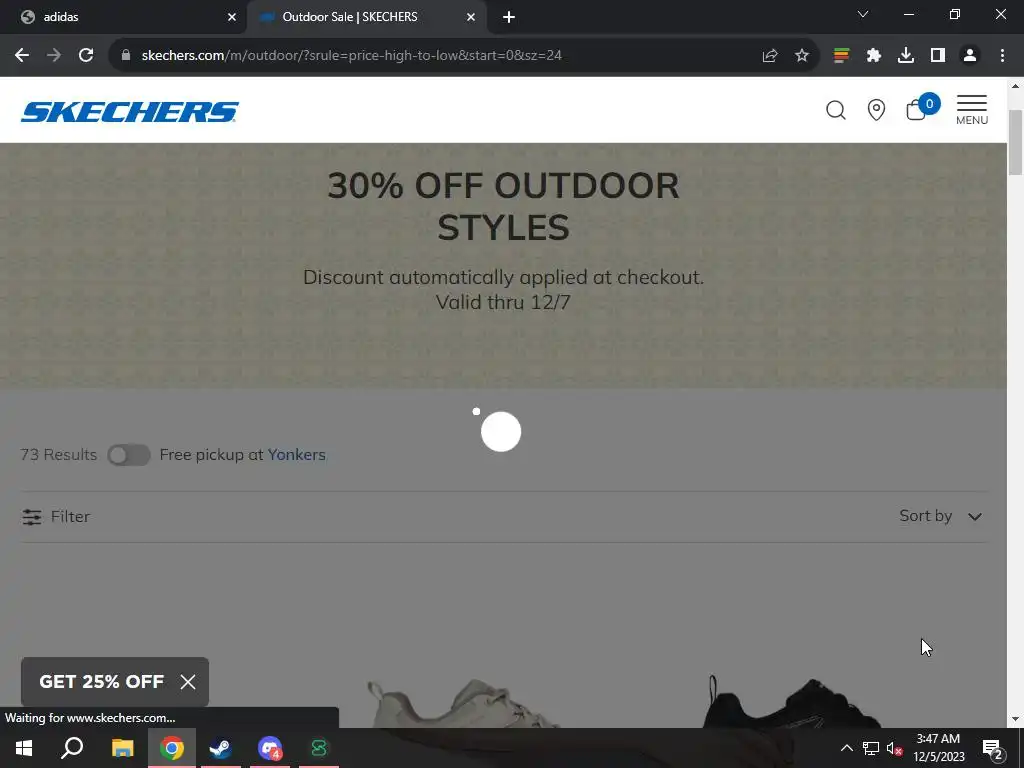1024x768 pixels.
Task: Open the Skechers site search icon
Action: 836,110
